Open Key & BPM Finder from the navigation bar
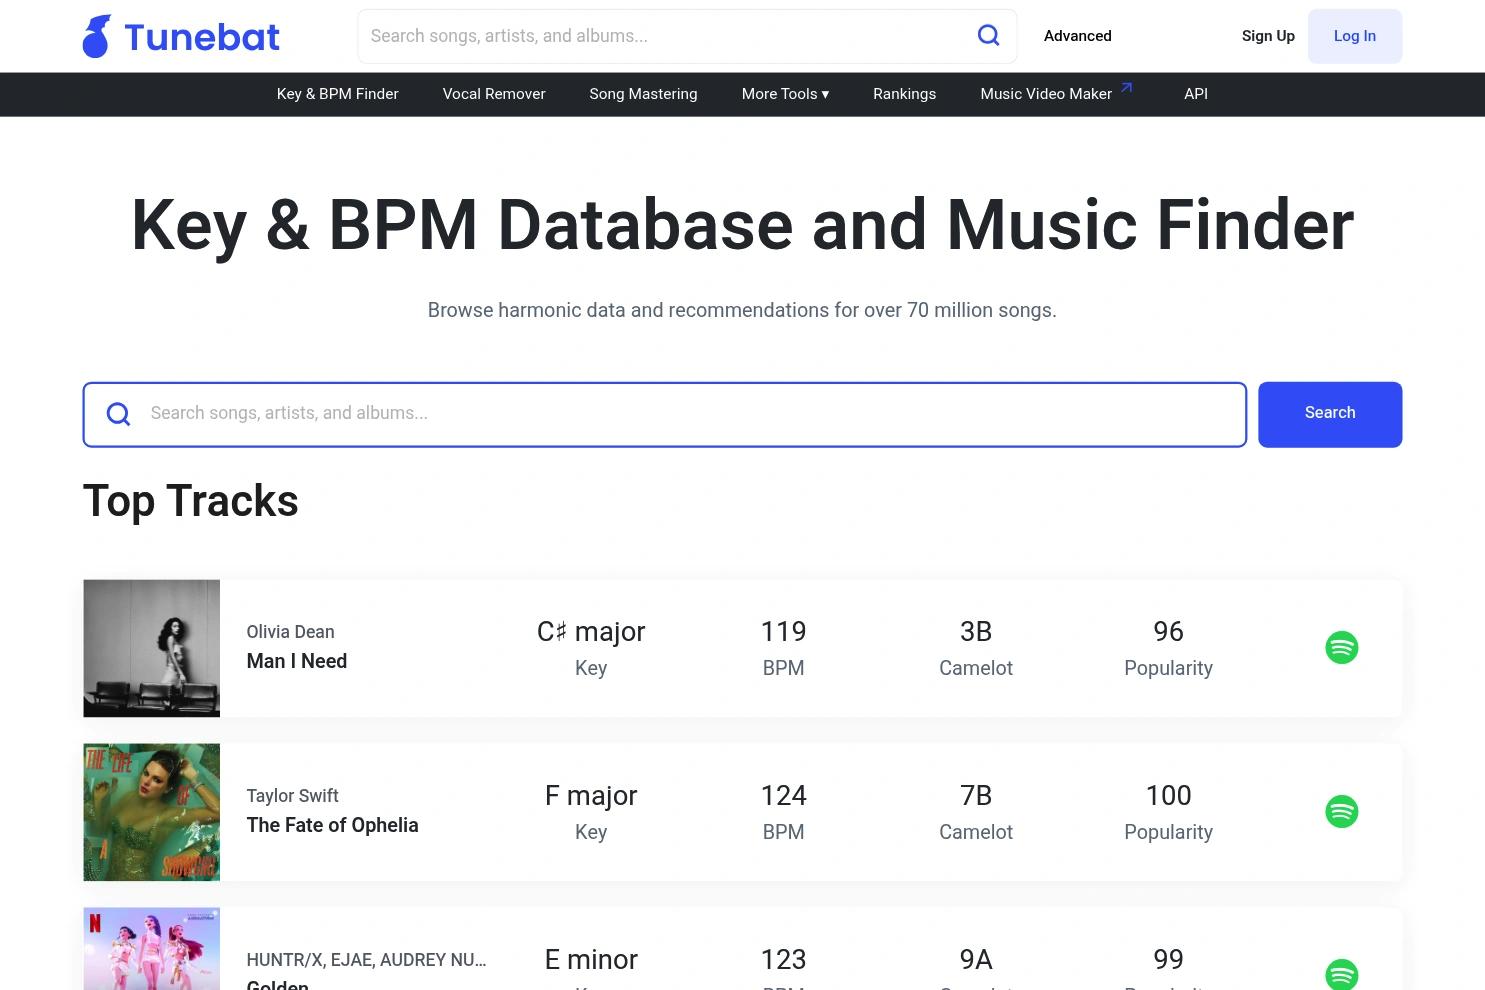This screenshot has height=990, width=1485. [x=337, y=94]
